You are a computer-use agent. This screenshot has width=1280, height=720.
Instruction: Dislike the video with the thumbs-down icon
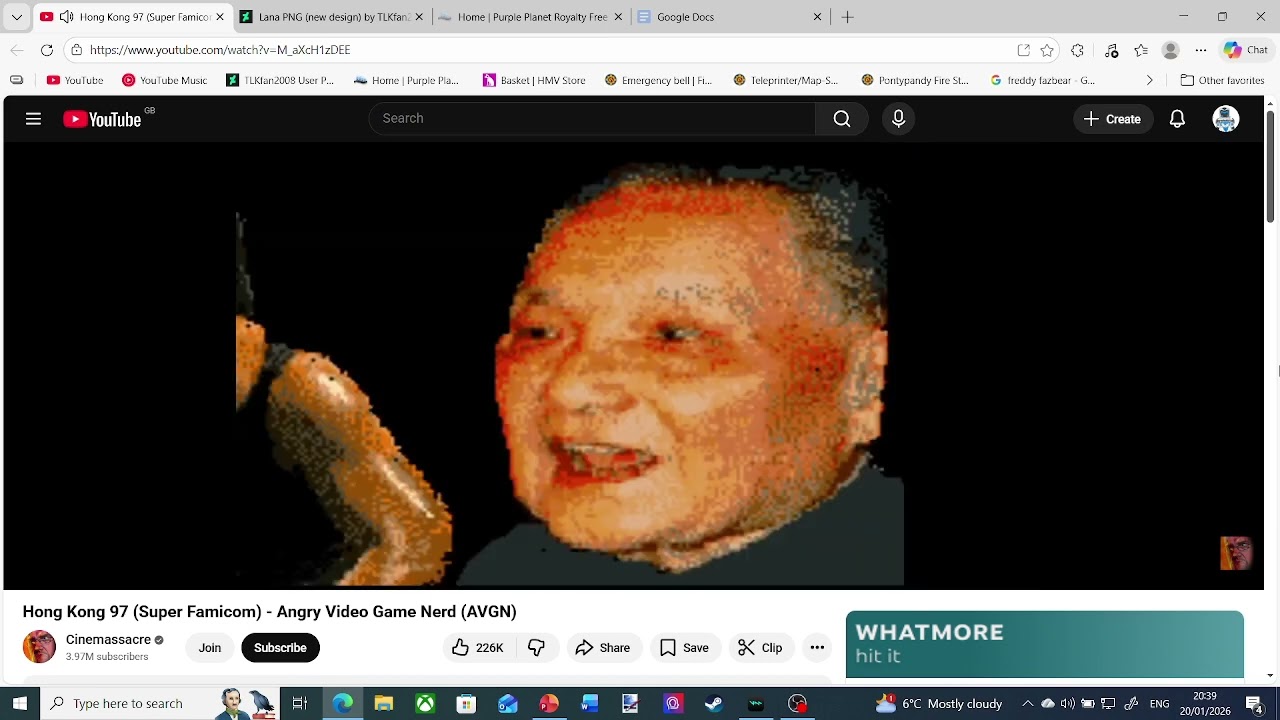[536, 648]
